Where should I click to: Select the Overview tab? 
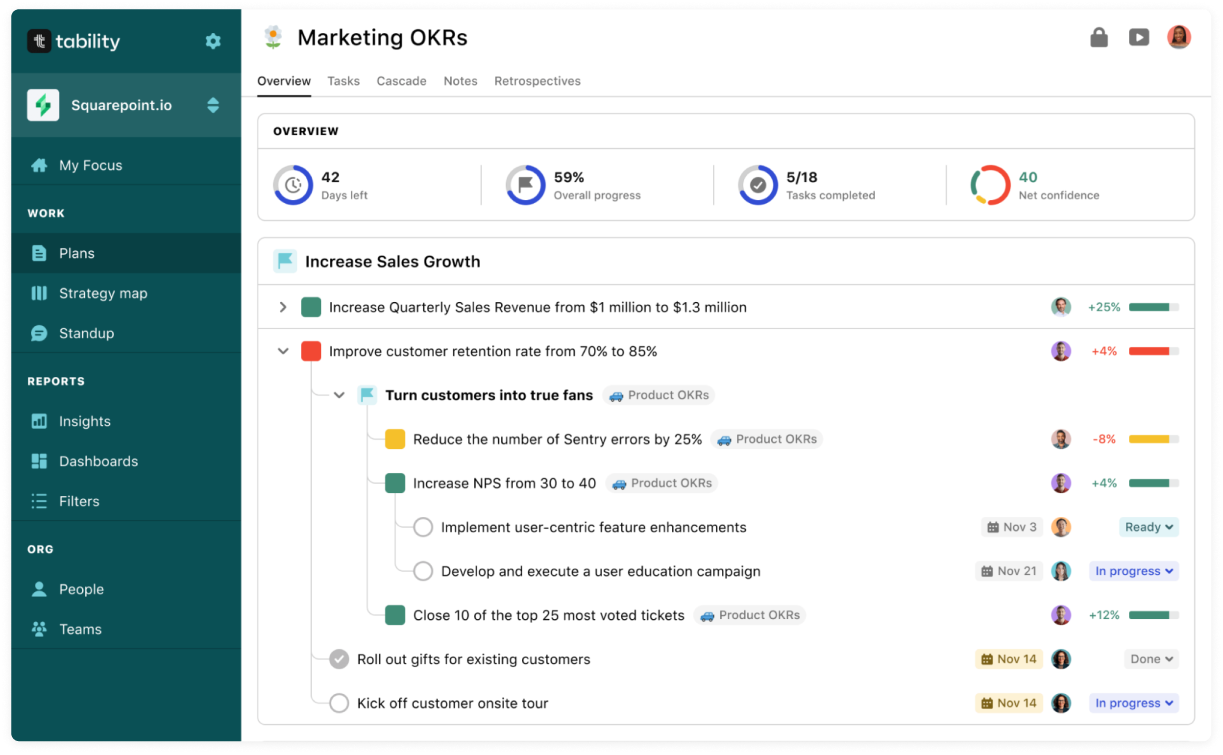[x=284, y=81]
